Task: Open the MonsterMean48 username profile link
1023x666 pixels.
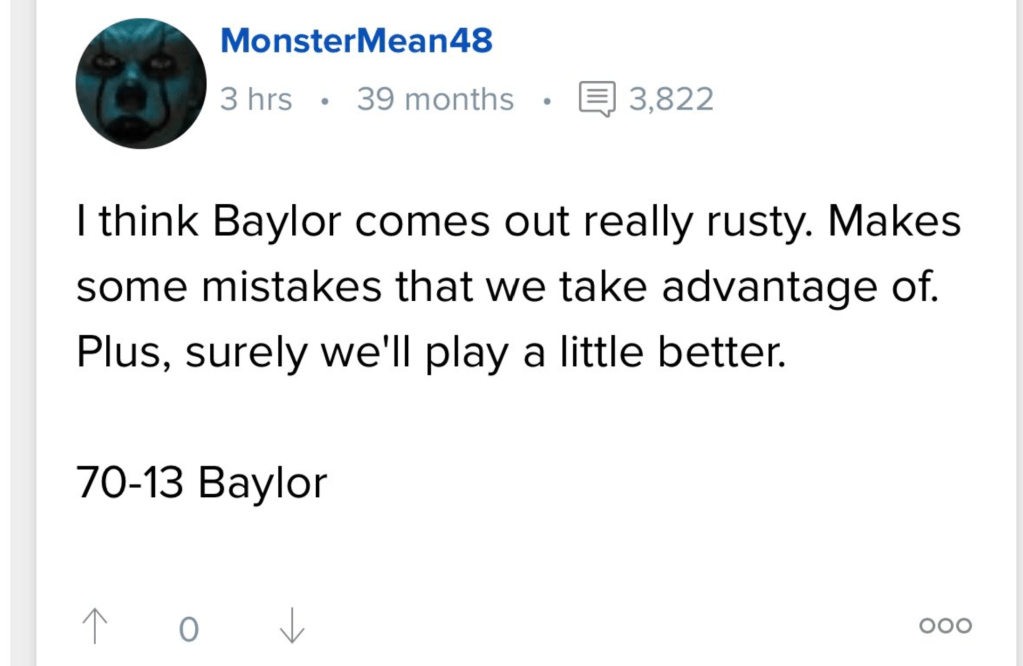Action: point(356,41)
